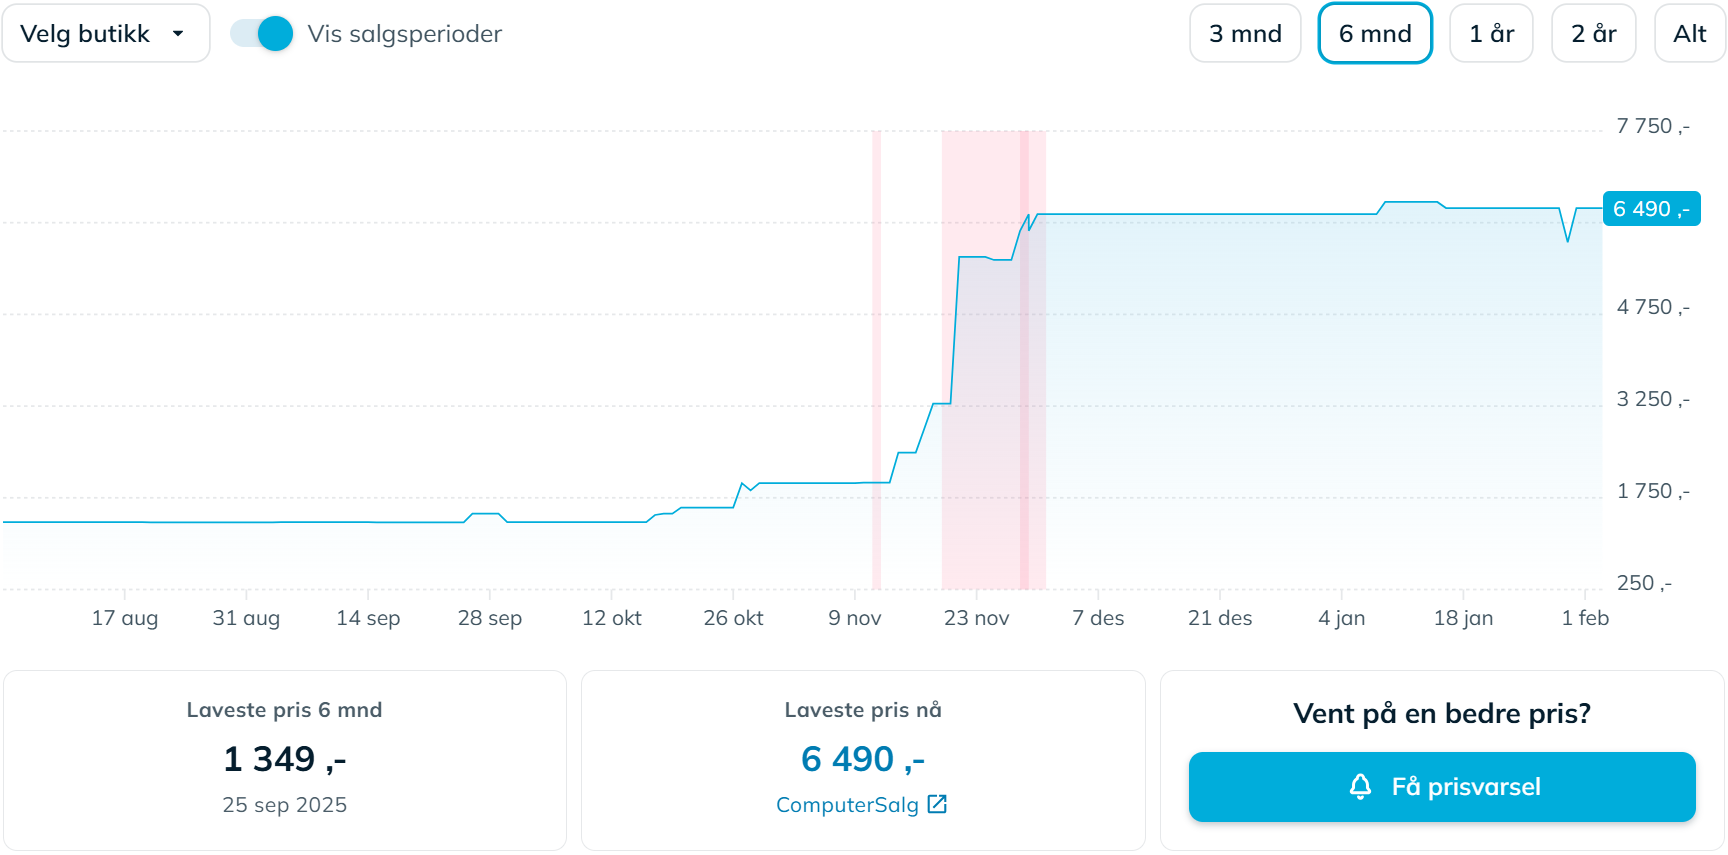
Task: Toggle the Vis salgsperioder switch
Action: (262, 34)
